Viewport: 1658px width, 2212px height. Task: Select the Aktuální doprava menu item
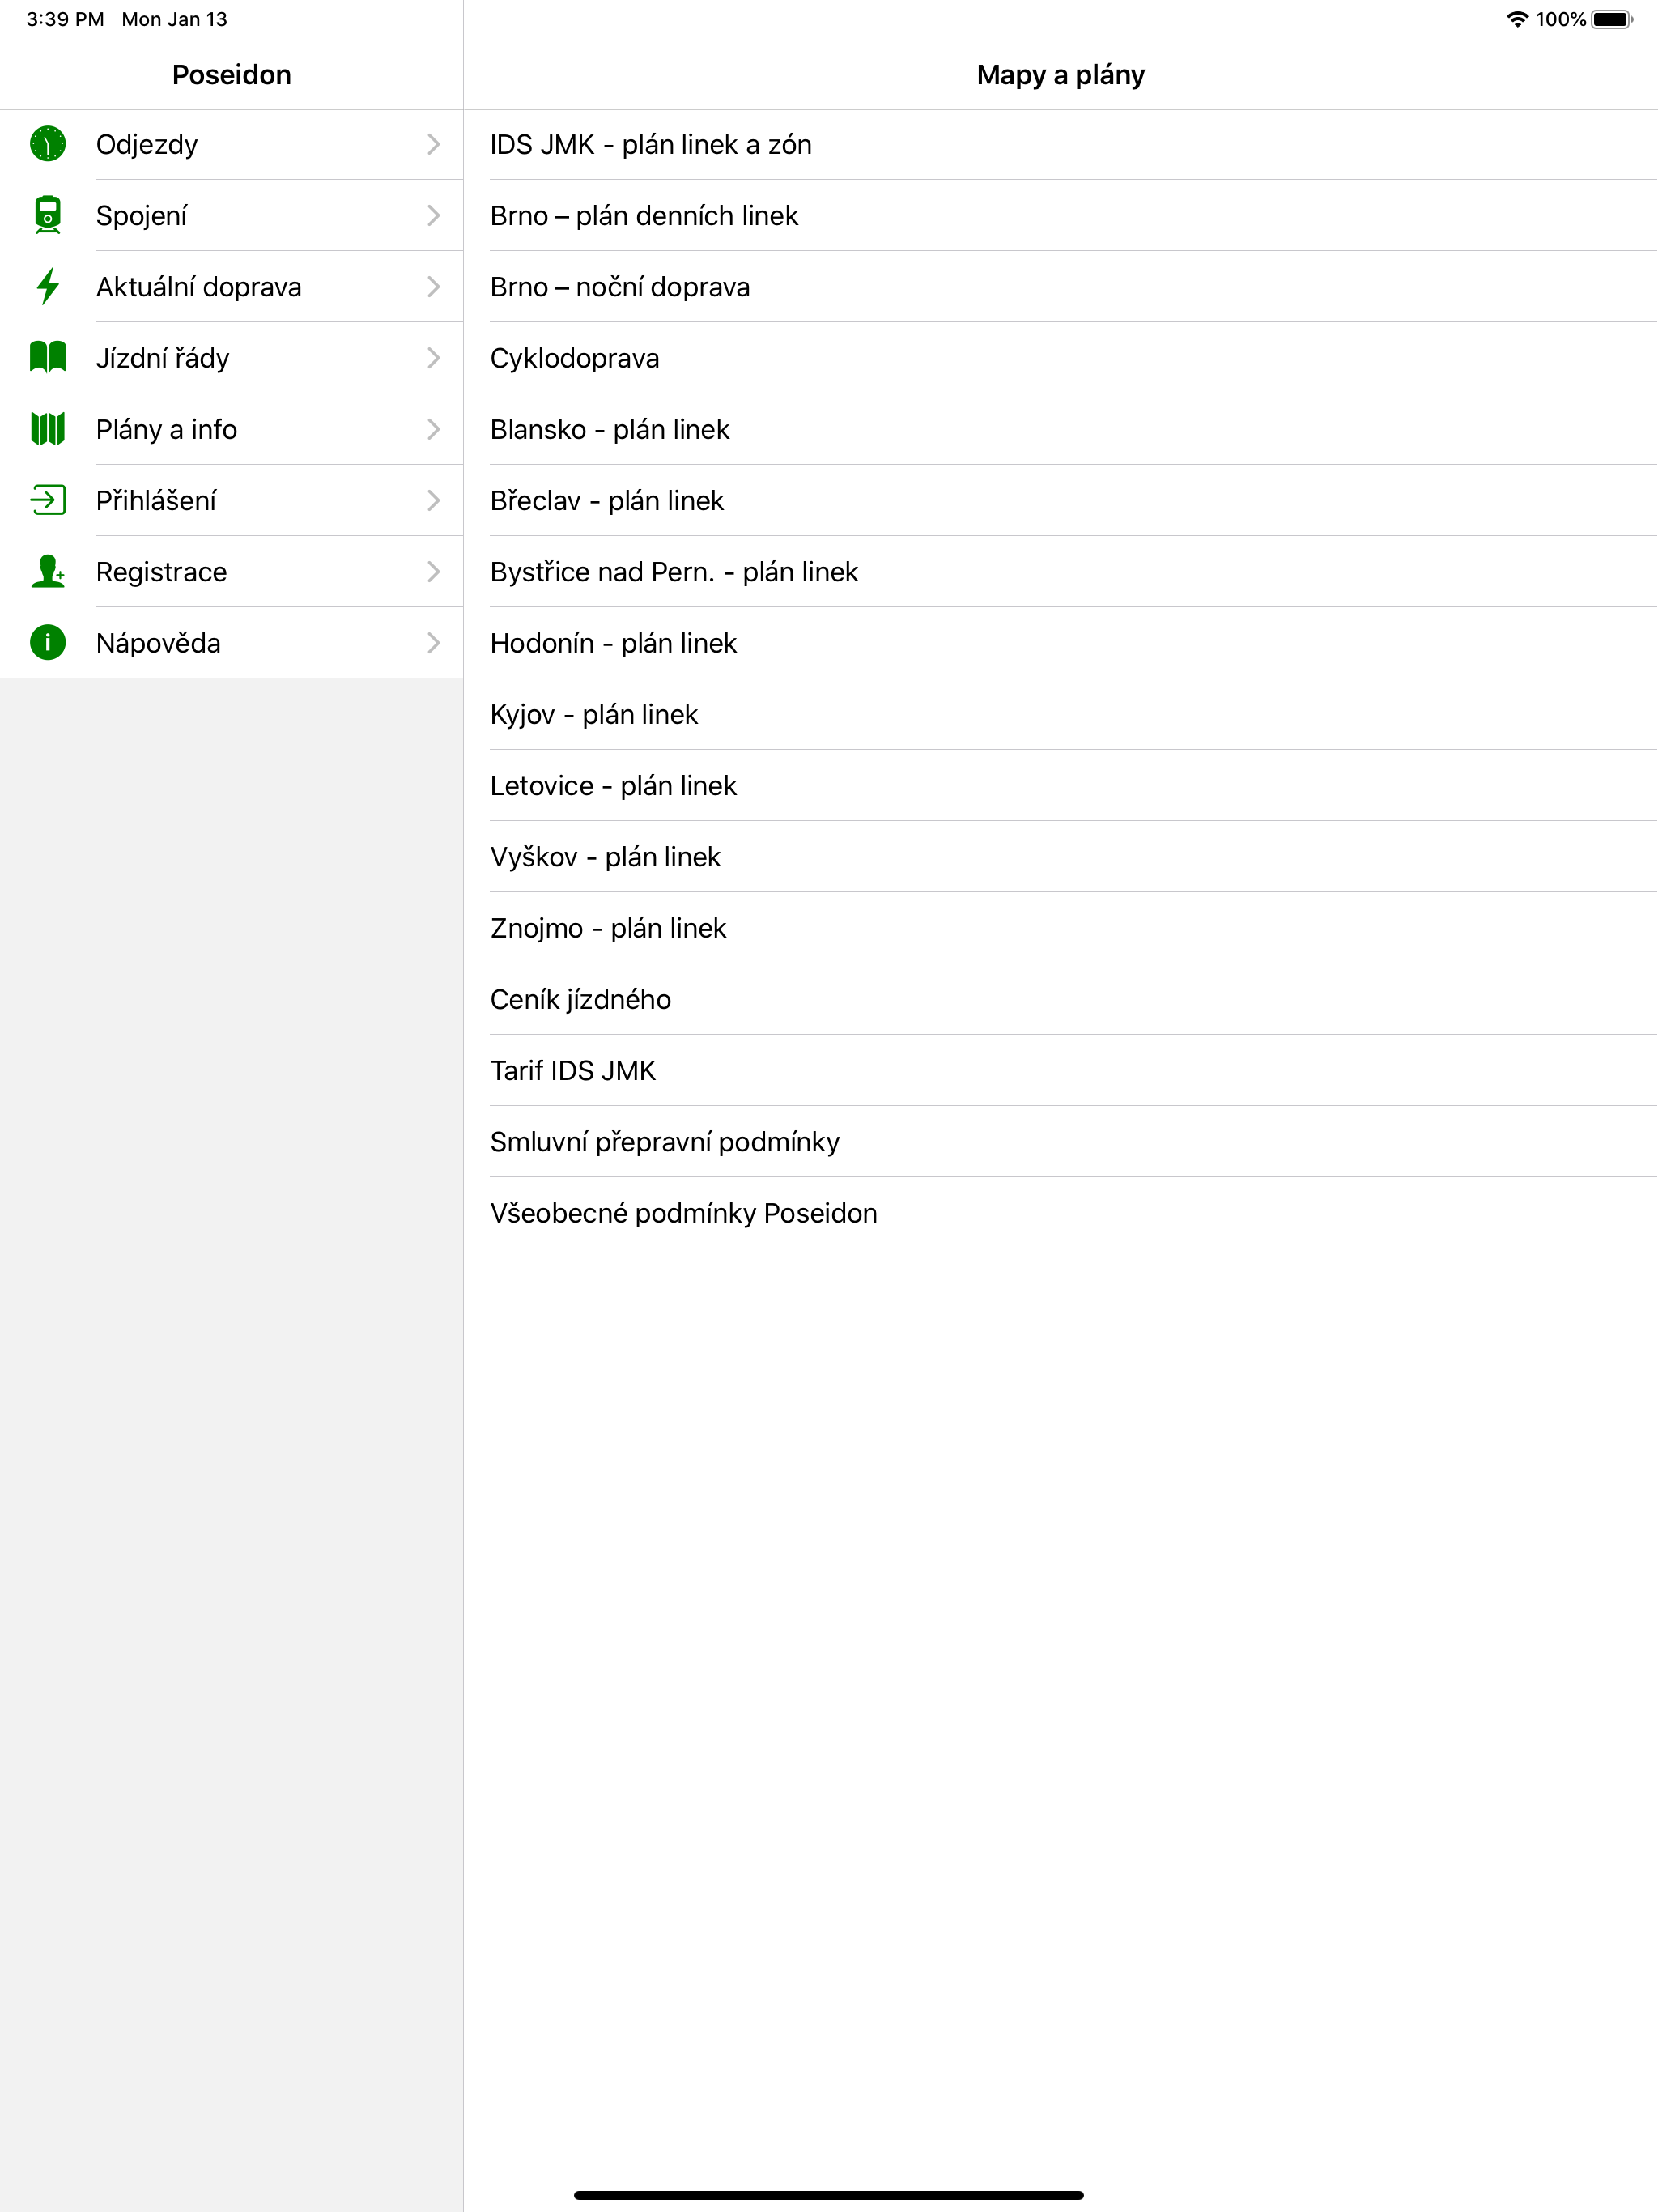point(232,286)
